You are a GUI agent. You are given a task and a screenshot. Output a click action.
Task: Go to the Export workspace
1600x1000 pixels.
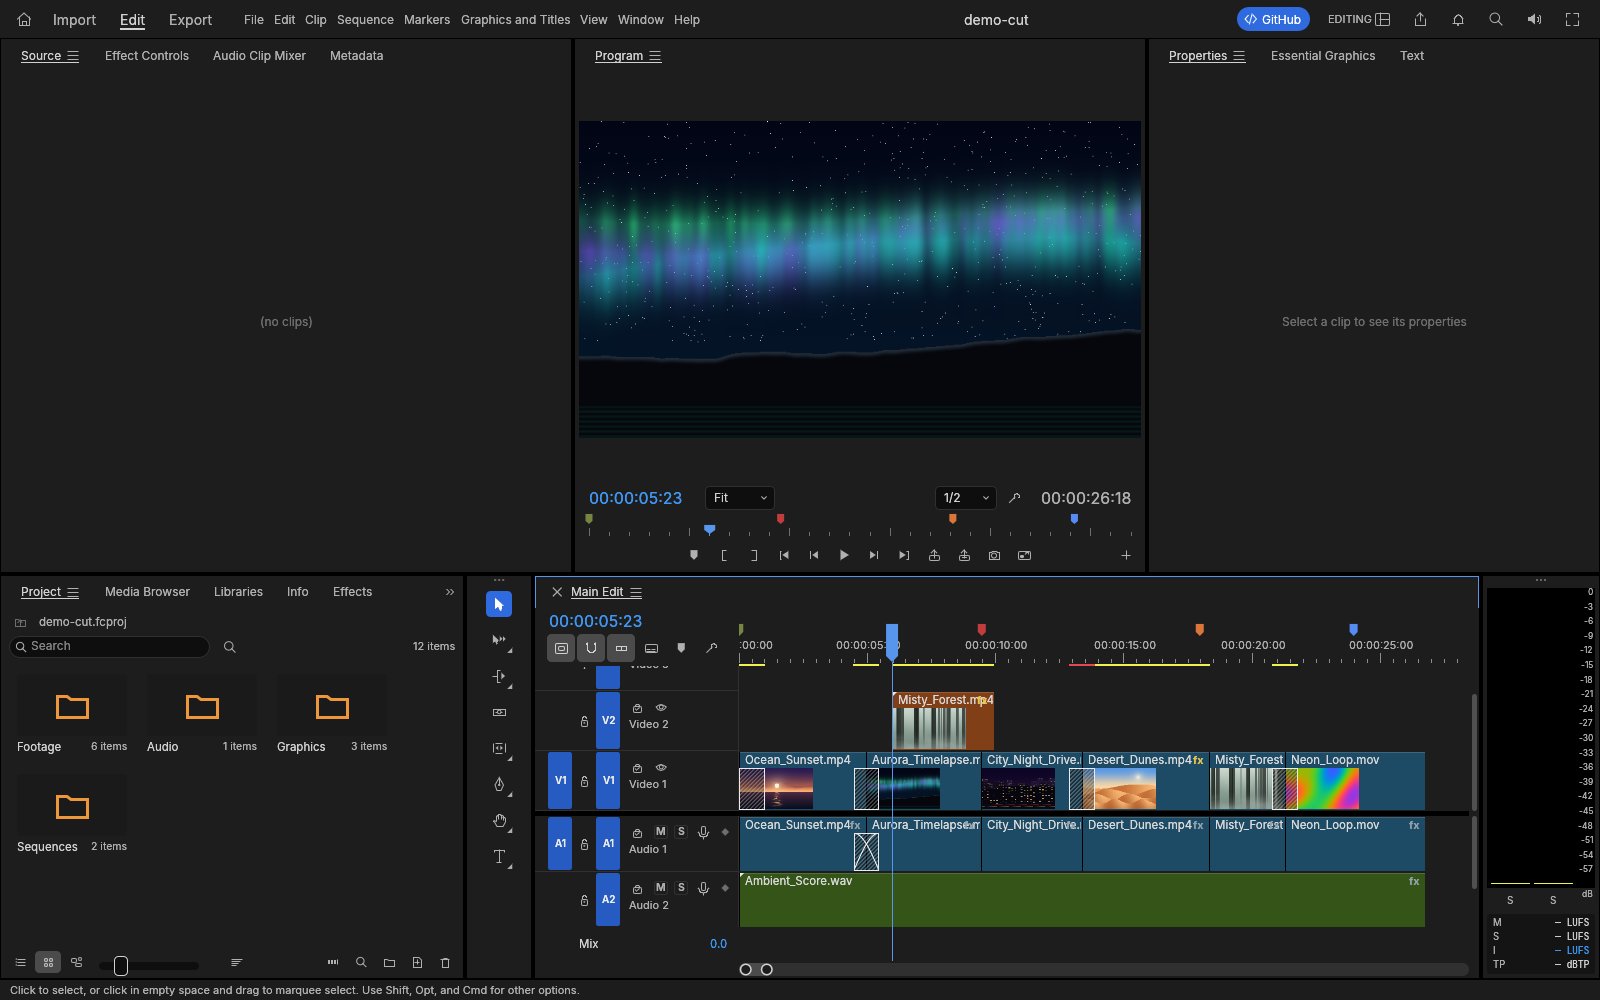tap(190, 19)
